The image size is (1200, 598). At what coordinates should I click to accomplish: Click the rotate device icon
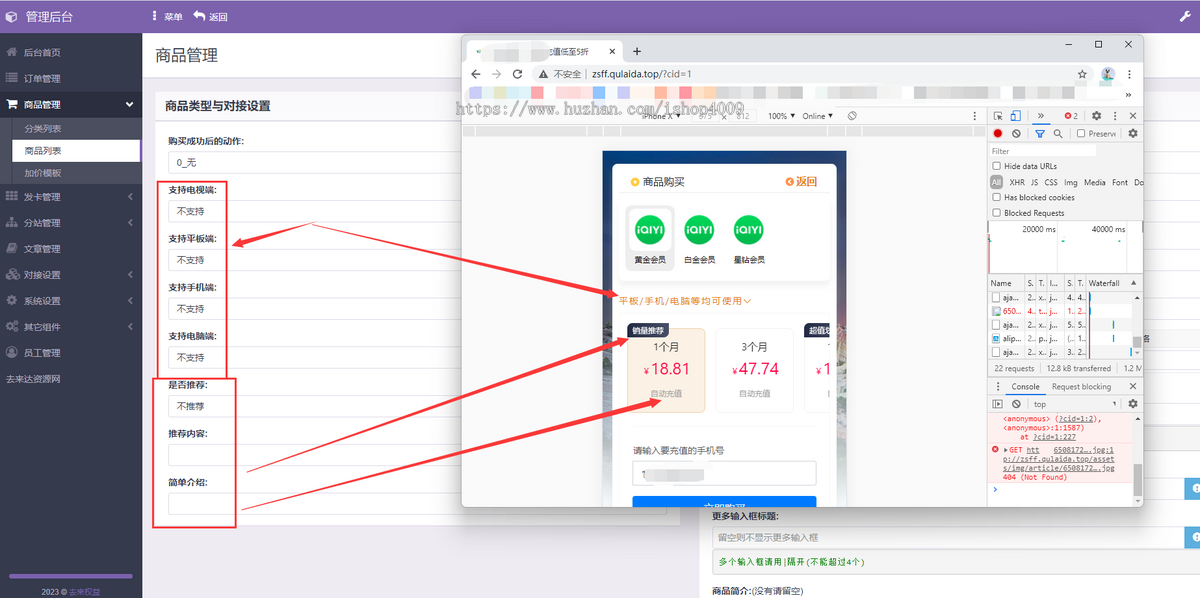(852, 116)
